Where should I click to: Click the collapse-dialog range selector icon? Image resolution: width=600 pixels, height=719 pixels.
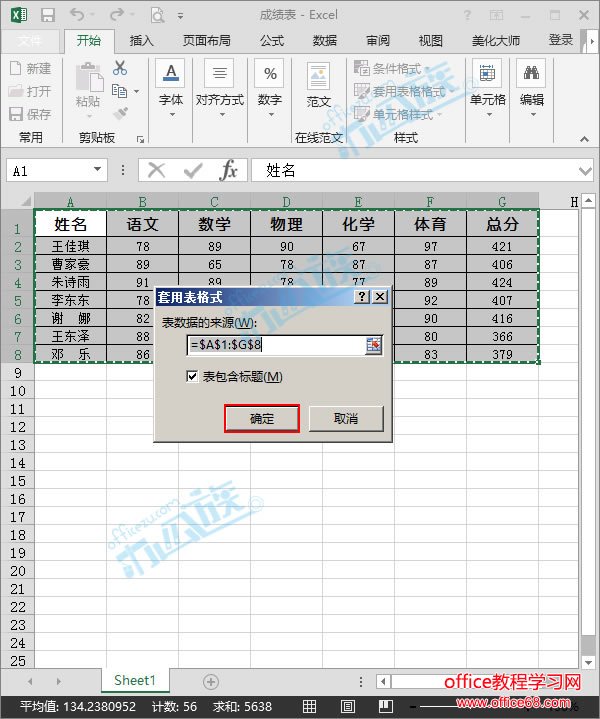coord(374,345)
